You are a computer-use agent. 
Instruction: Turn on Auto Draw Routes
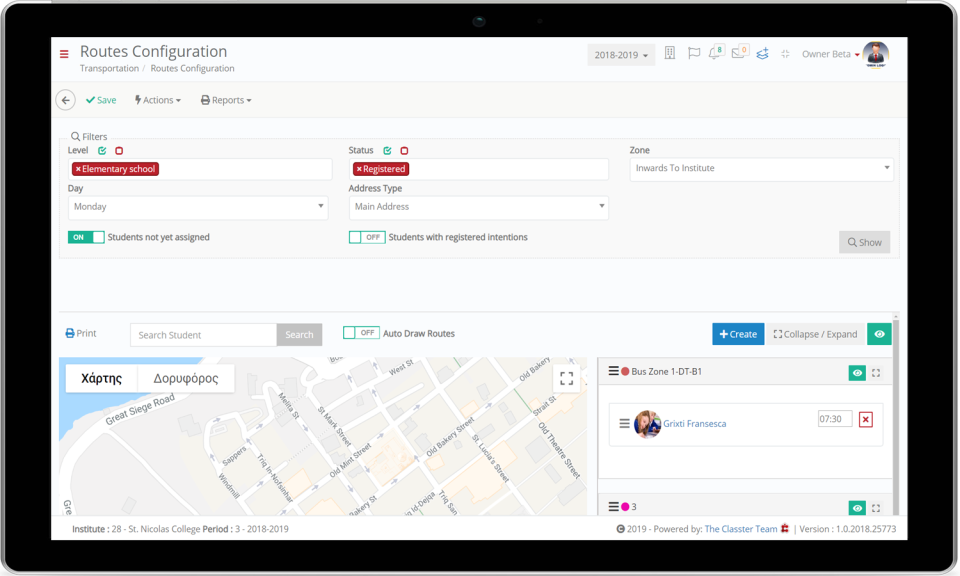click(360, 331)
